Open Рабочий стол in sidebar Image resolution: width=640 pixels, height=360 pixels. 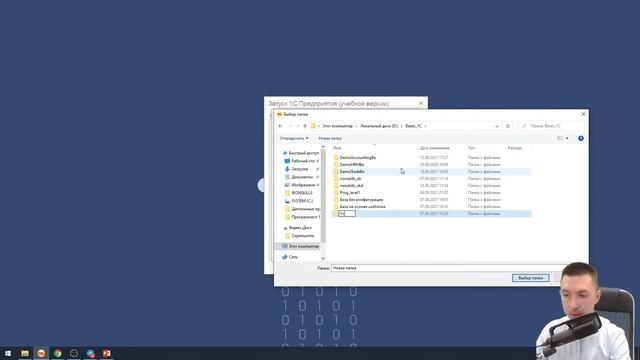coord(301,161)
